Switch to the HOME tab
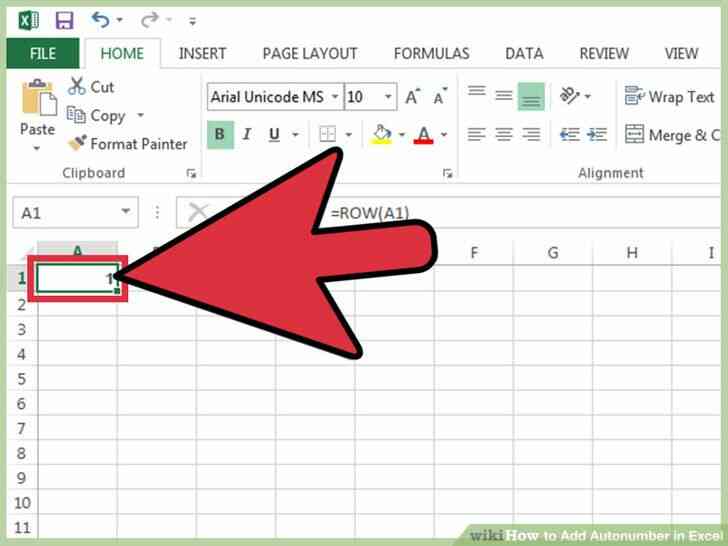The image size is (728, 546). (x=122, y=53)
